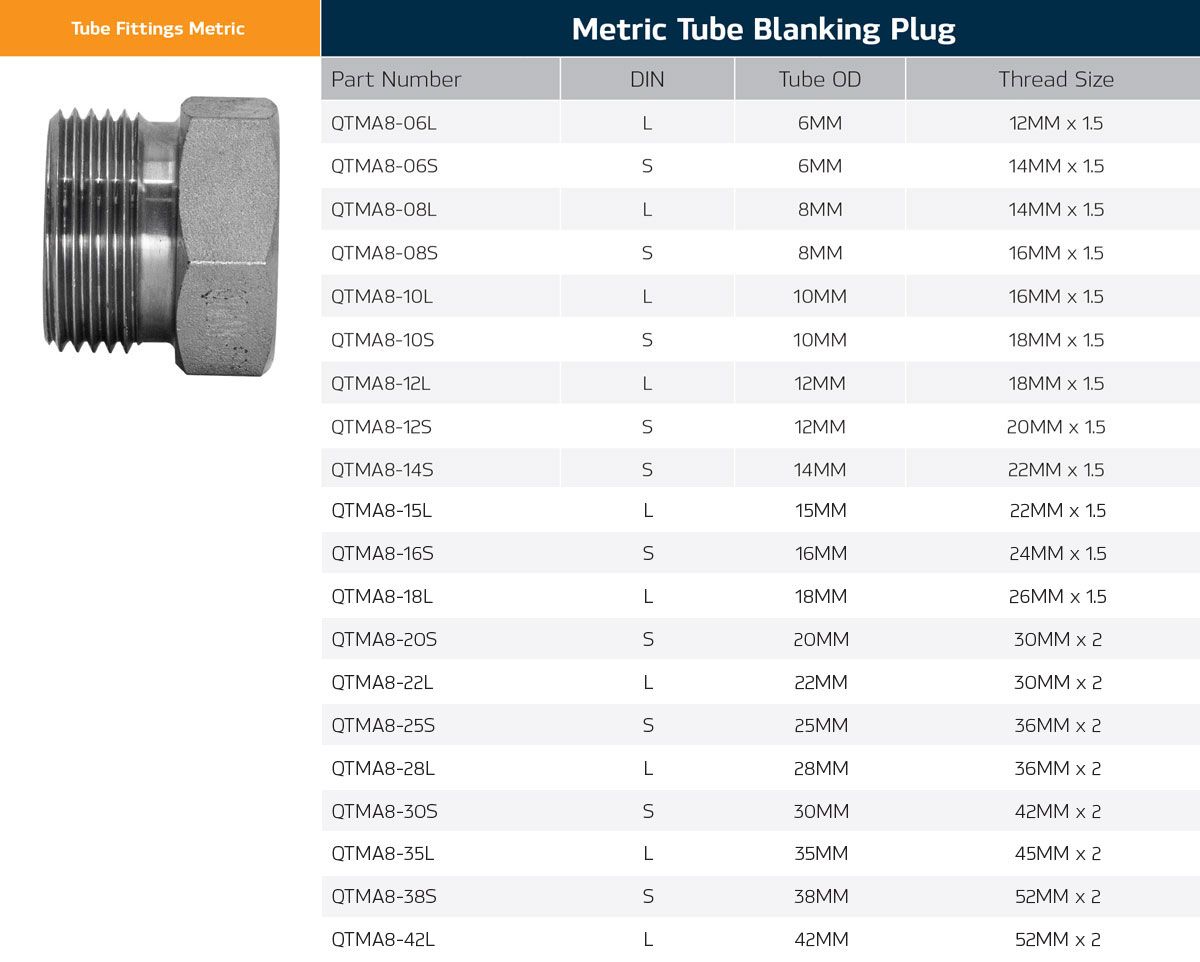The image size is (1200, 962).
Task: Select the 12MM x 1.5 thread size cell
Action: pyautogui.click(x=1056, y=123)
